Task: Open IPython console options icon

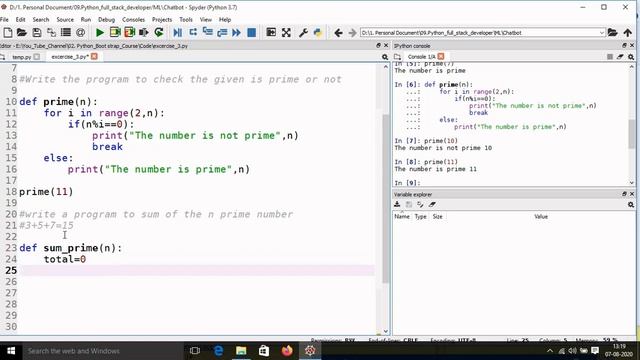Action: tap(631, 57)
